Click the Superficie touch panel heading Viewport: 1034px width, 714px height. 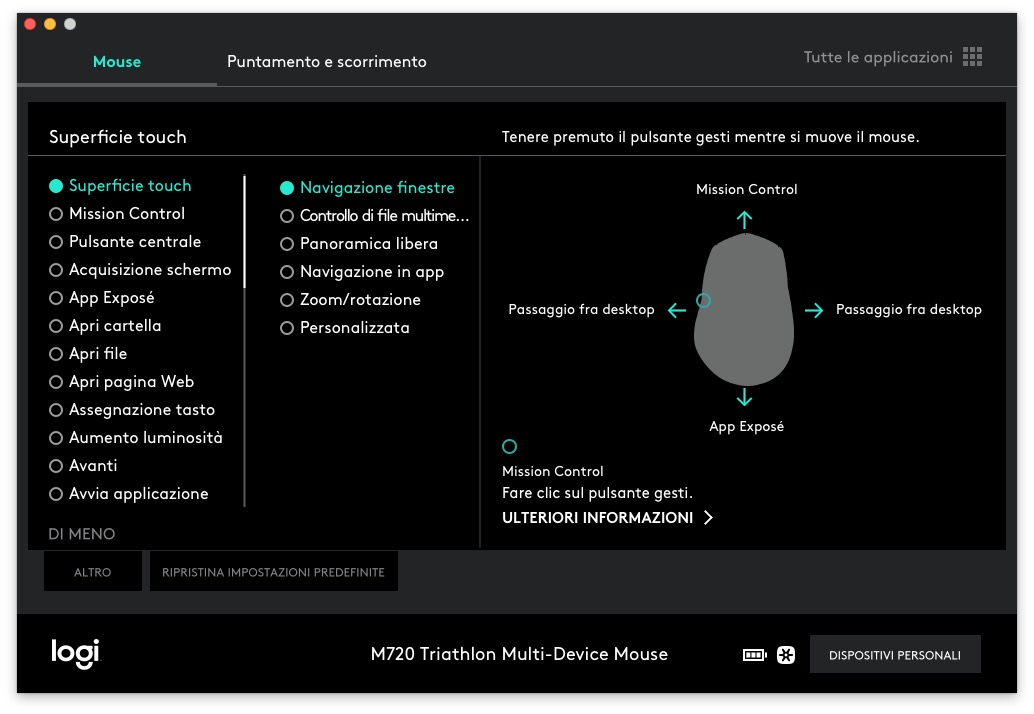tap(117, 137)
